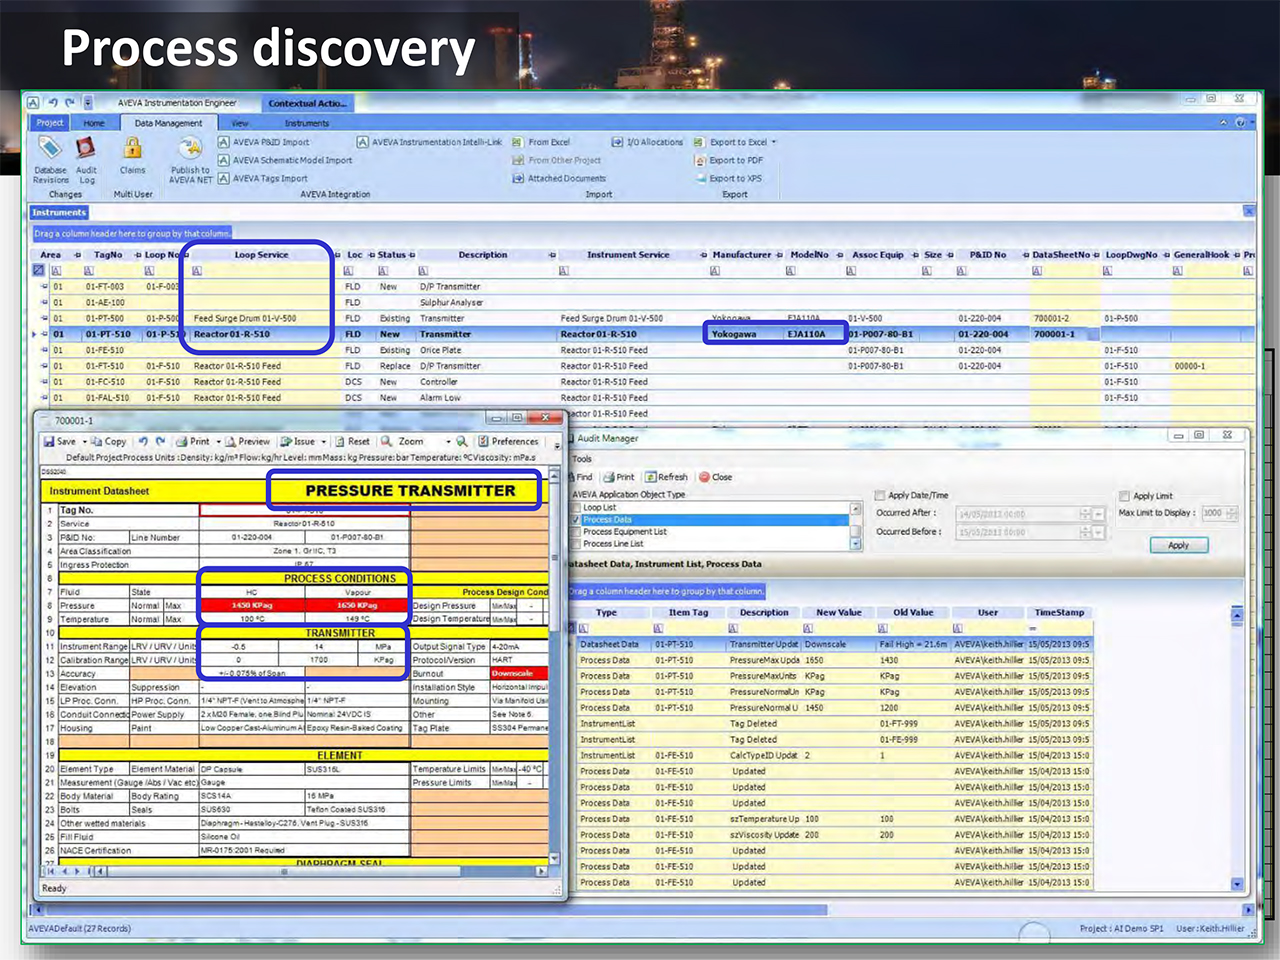This screenshot has width=1280, height=960.
Task: Select the 01-FC-510 instrument row
Action: tap(640, 382)
